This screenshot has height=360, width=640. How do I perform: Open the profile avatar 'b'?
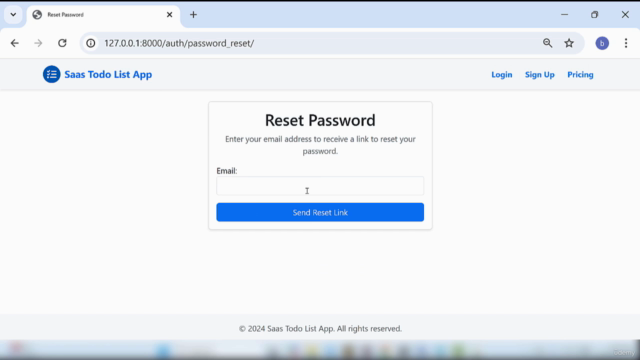pos(602,43)
